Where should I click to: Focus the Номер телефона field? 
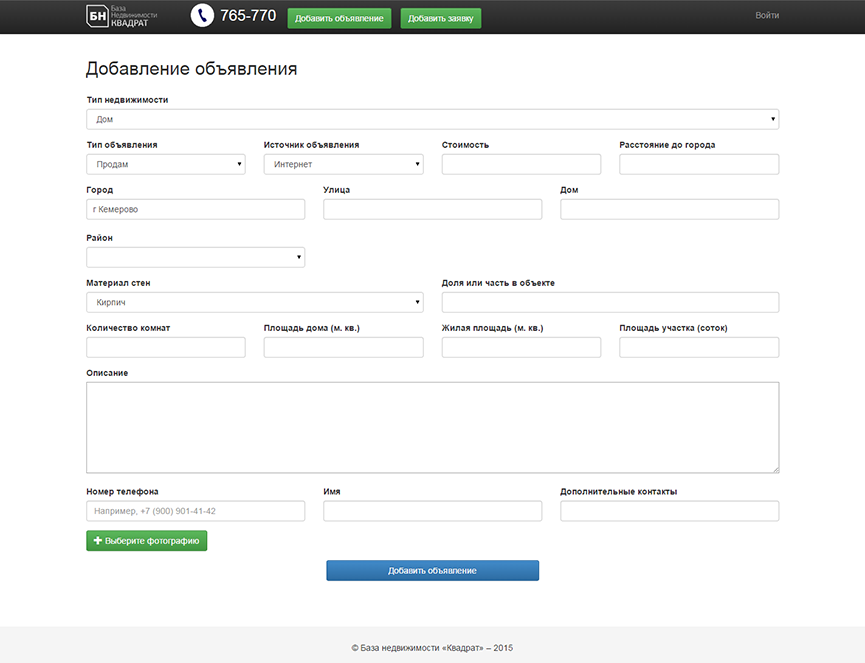[x=195, y=511]
